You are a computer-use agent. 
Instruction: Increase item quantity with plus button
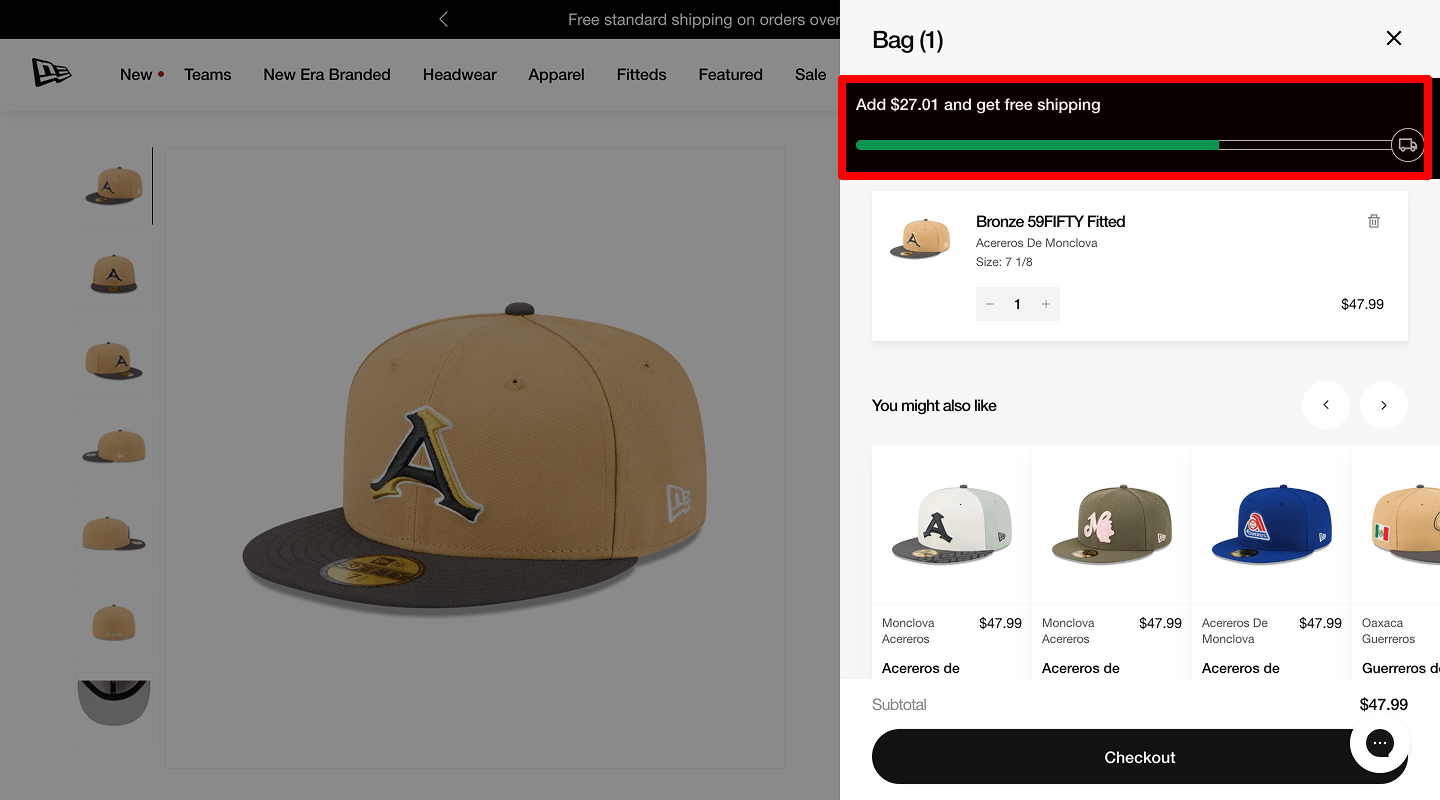1046,304
